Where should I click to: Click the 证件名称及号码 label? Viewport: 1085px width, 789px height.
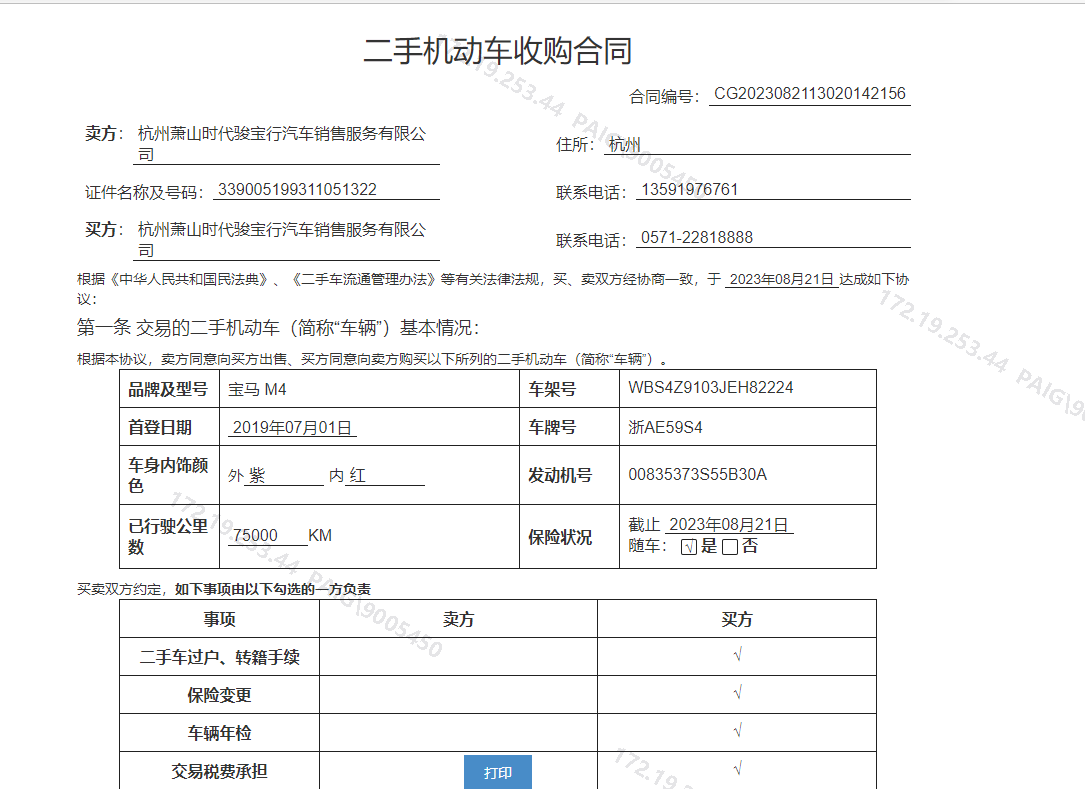(144, 192)
